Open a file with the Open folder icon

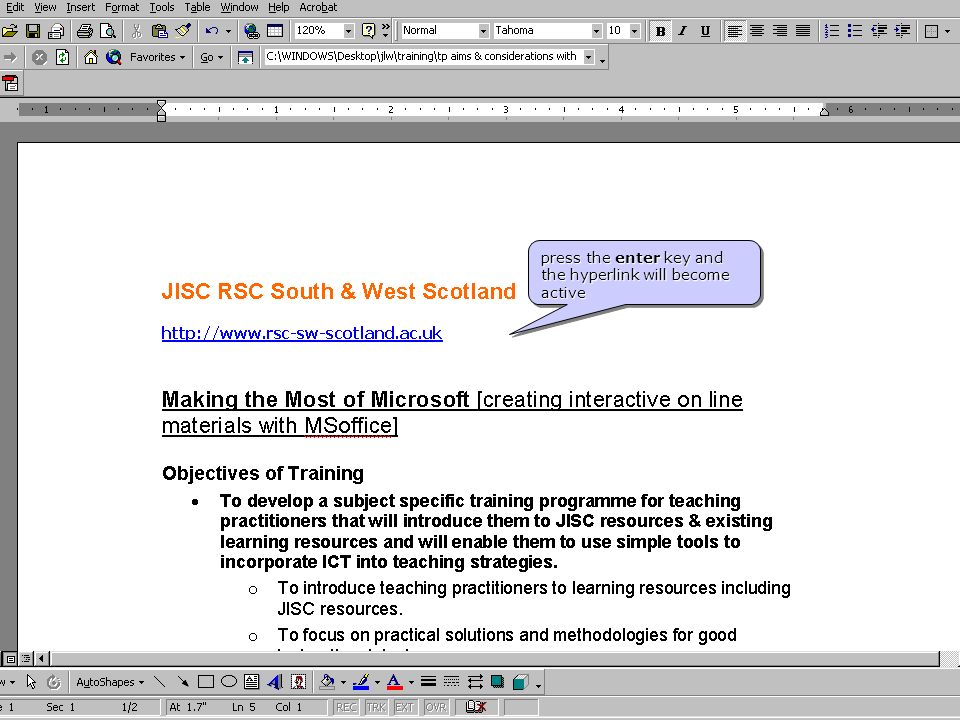pyautogui.click(x=10, y=31)
